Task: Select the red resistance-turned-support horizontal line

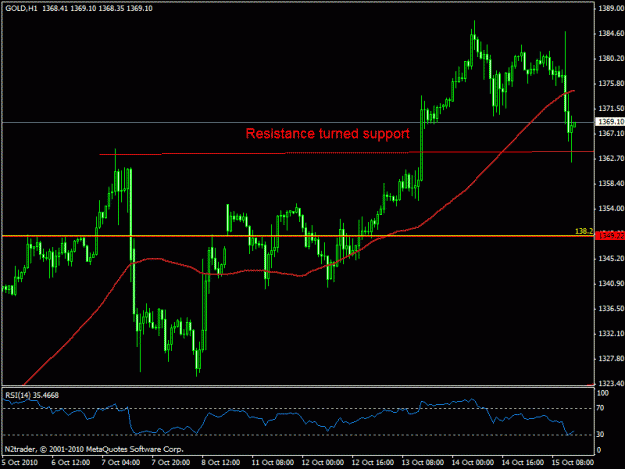Action: (x=346, y=153)
